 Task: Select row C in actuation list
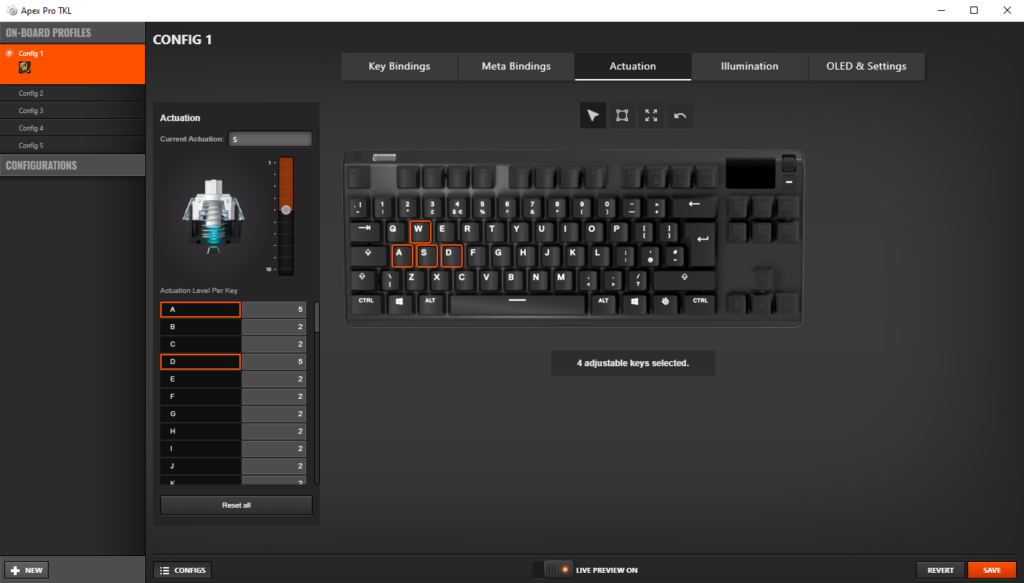232,344
